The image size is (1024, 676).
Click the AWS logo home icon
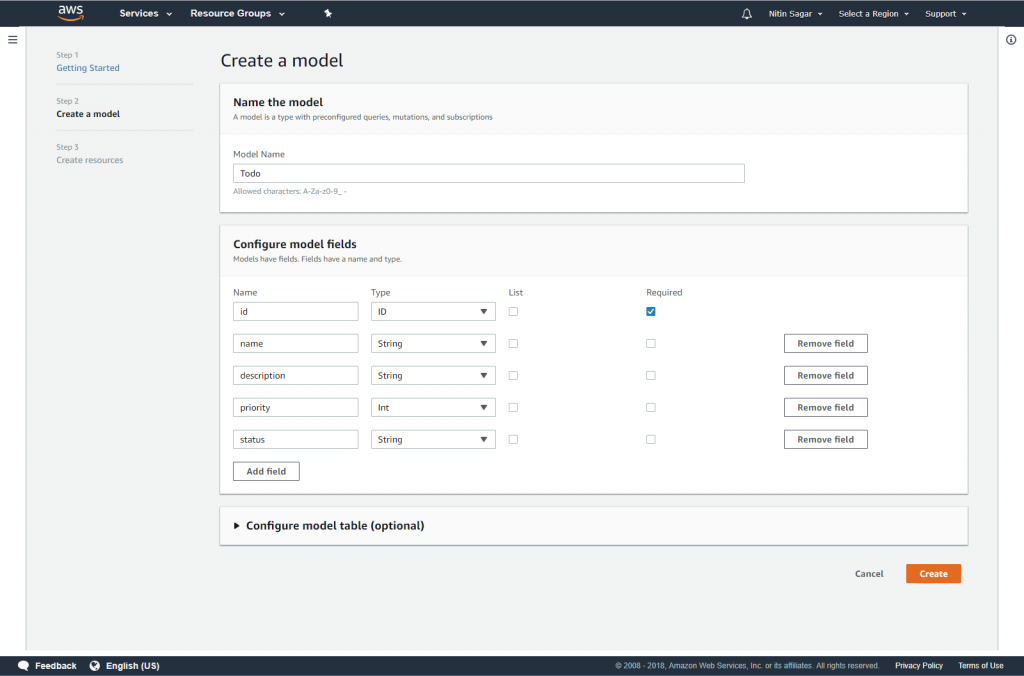[x=70, y=13]
